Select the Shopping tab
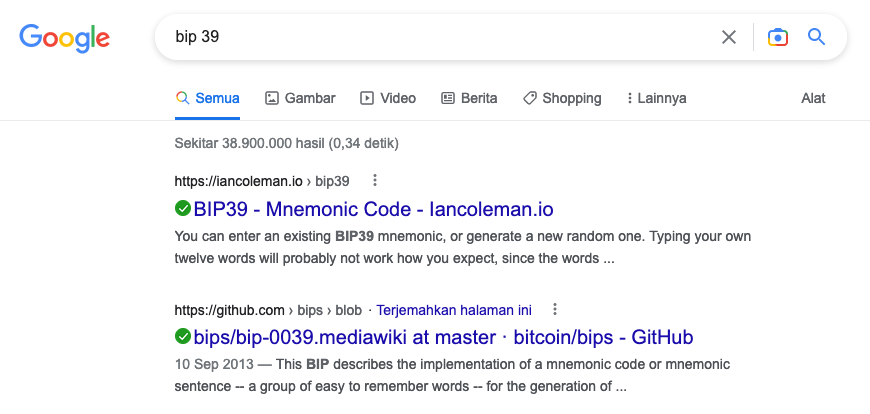The image size is (870, 414). tap(562, 98)
